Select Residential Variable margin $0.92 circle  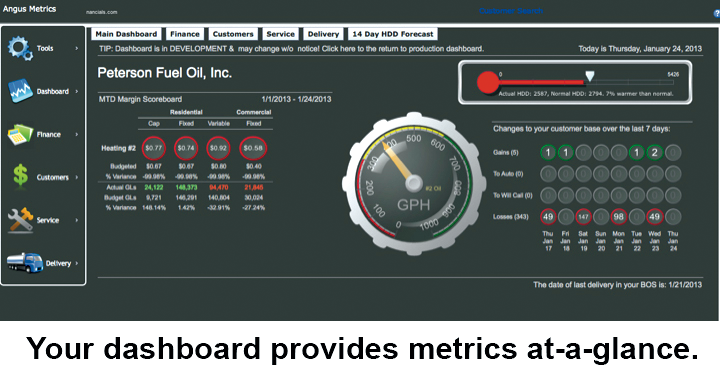[218, 148]
